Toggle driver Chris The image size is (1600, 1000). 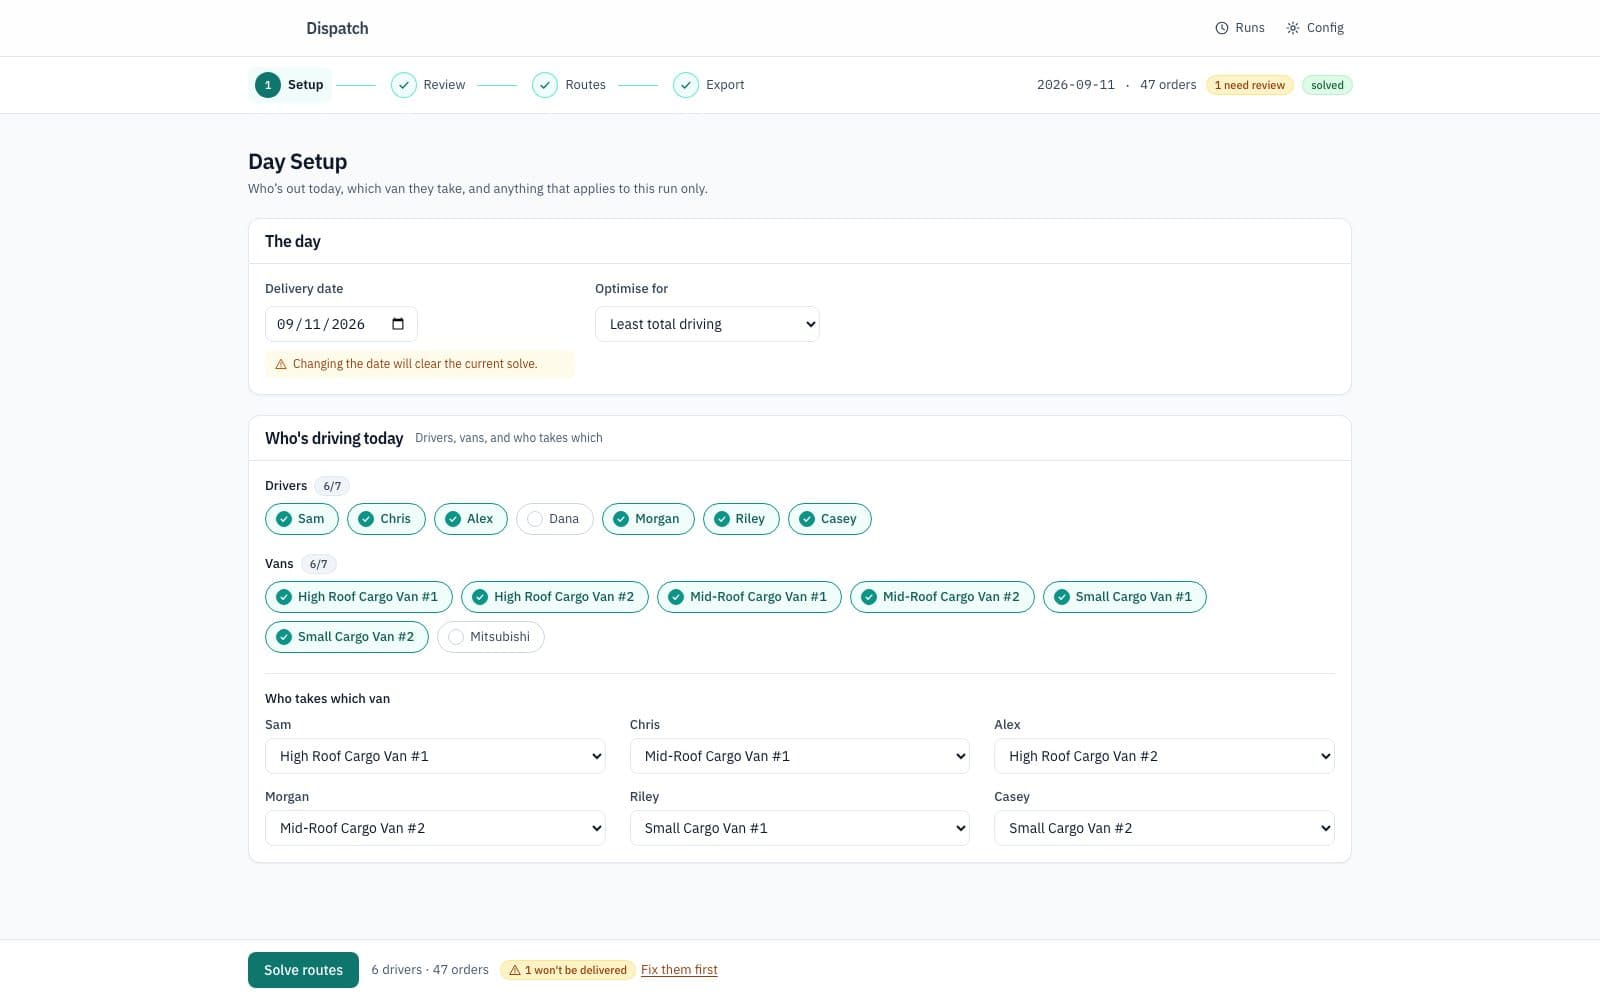click(x=386, y=519)
